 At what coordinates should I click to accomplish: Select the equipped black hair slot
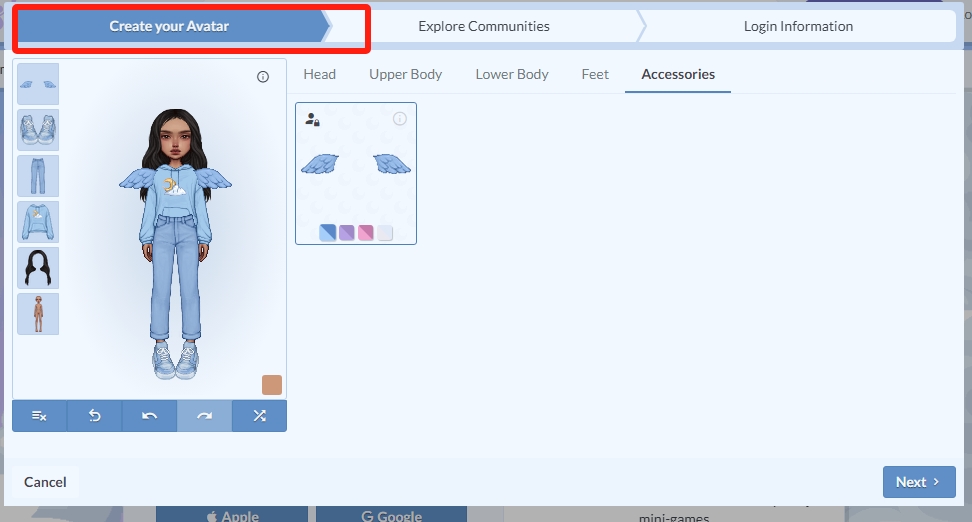pos(38,268)
